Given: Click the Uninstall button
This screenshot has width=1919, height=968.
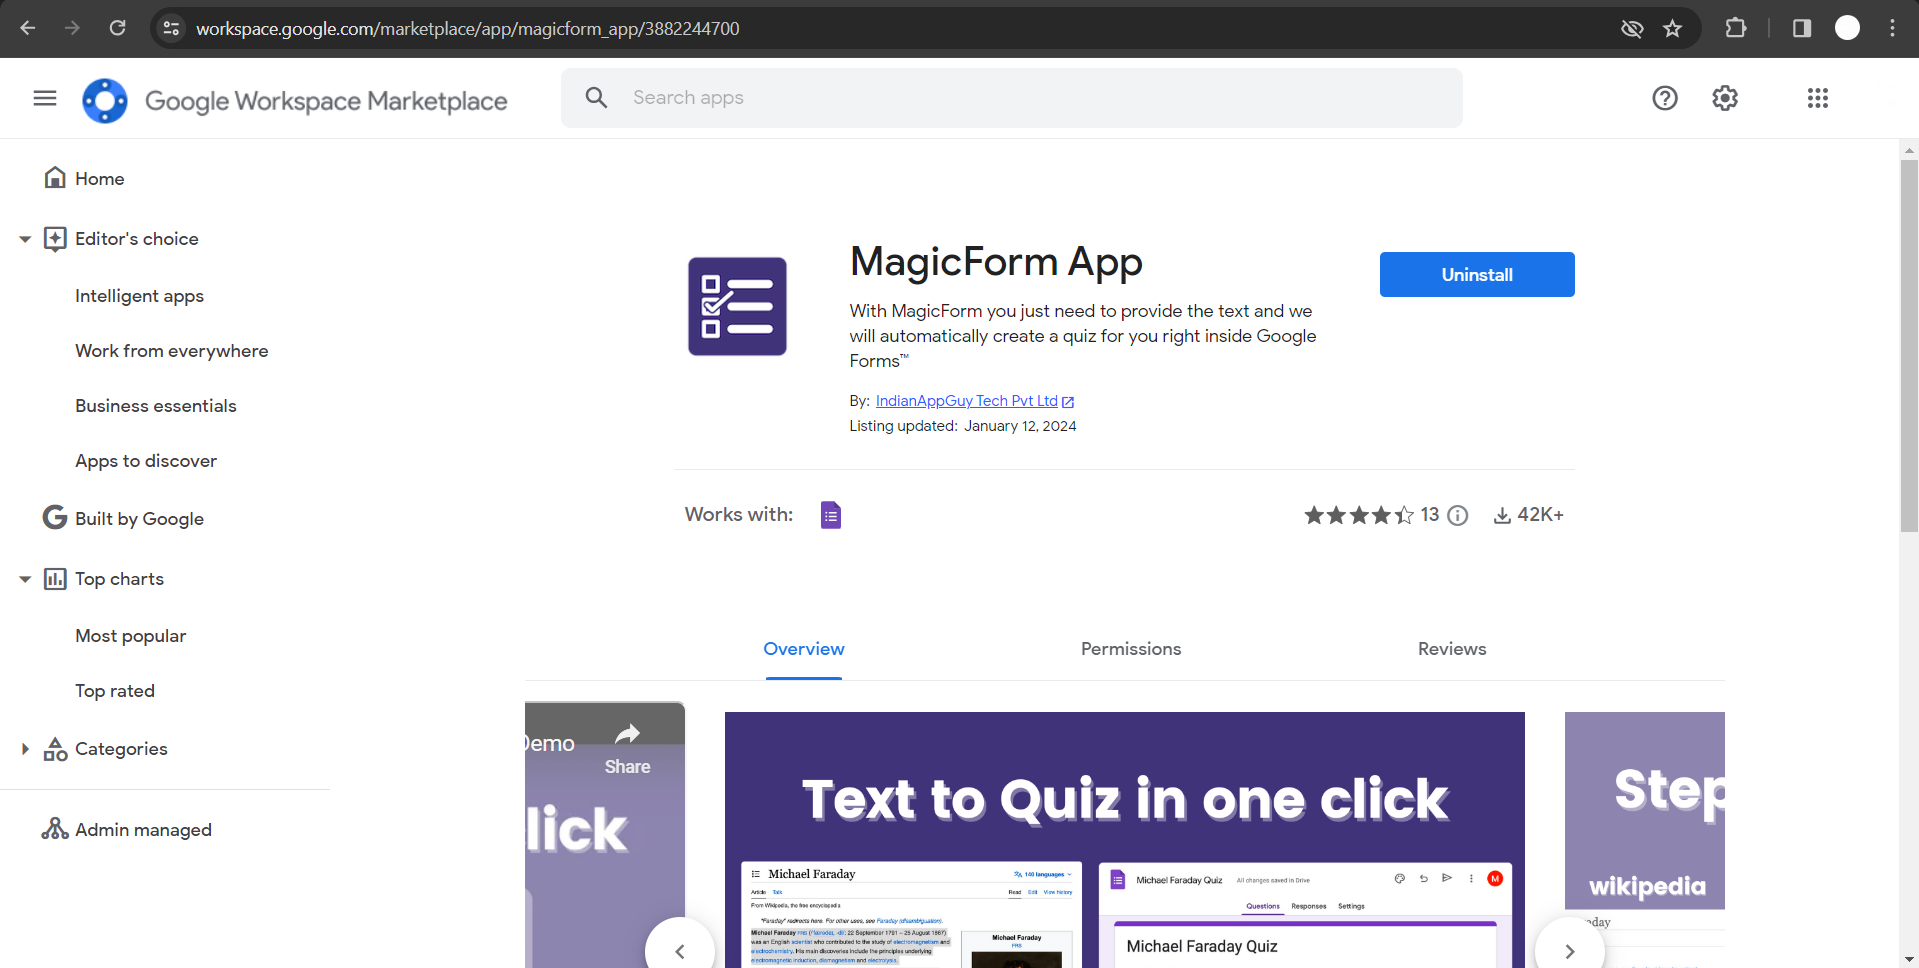Looking at the screenshot, I should [1477, 275].
